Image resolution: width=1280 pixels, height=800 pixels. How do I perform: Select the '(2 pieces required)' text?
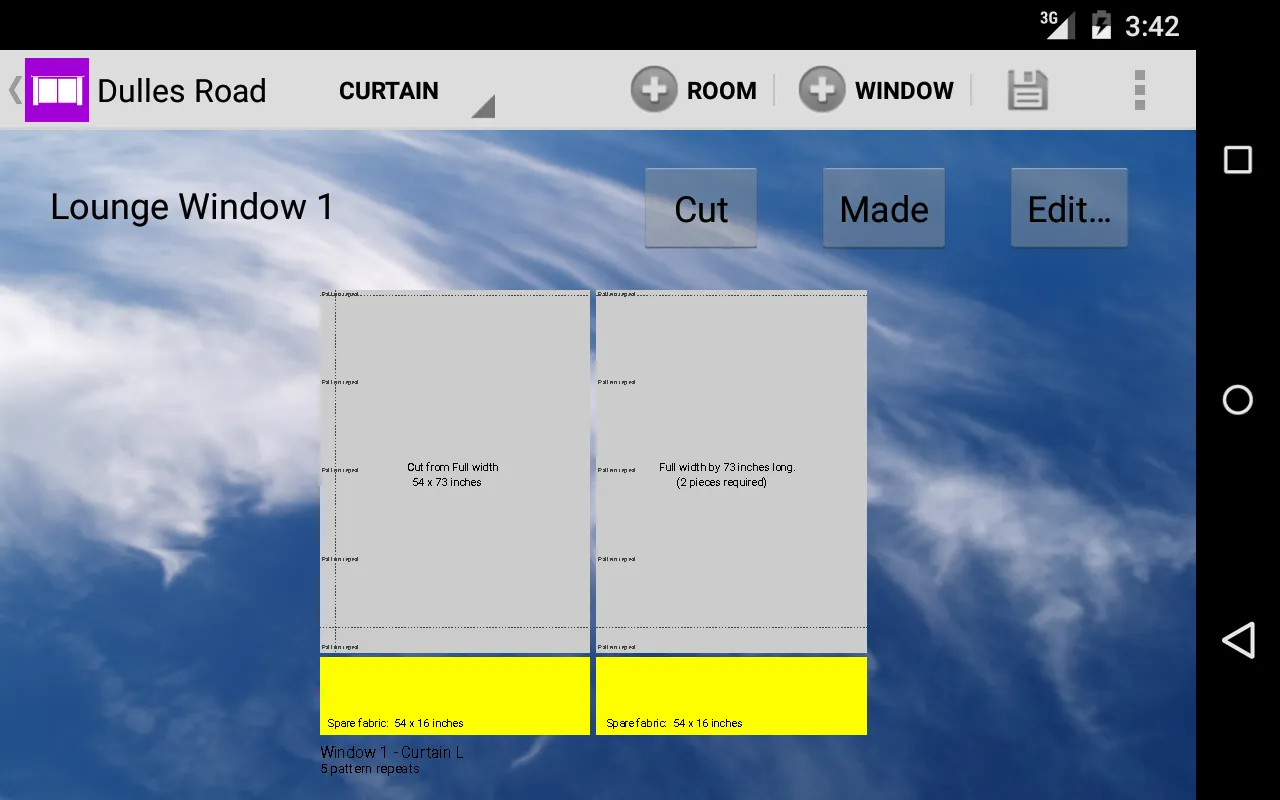coord(722,483)
